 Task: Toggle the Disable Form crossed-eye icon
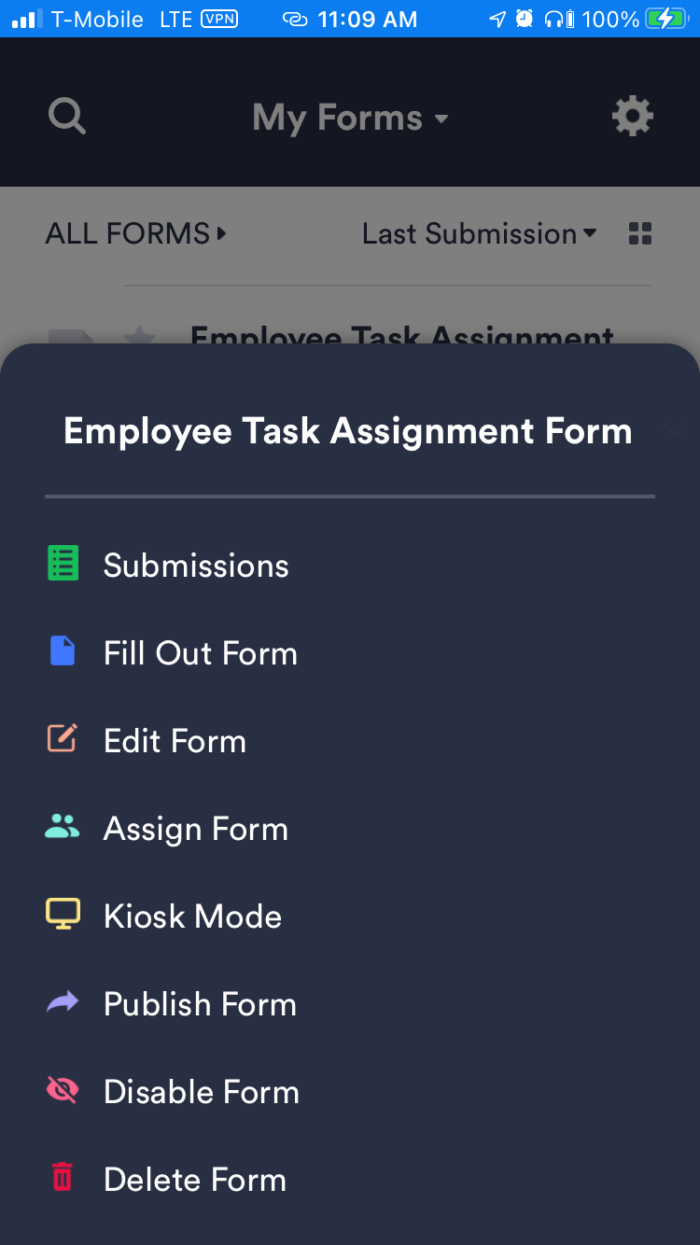[63, 1091]
